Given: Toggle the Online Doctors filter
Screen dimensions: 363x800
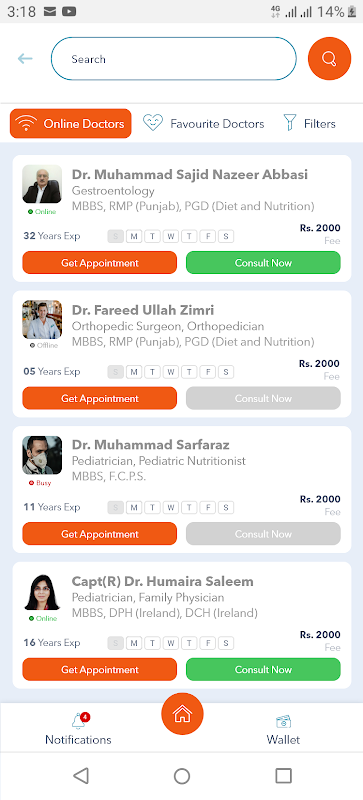Looking at the screenshot, I should (x=70, y=123).
